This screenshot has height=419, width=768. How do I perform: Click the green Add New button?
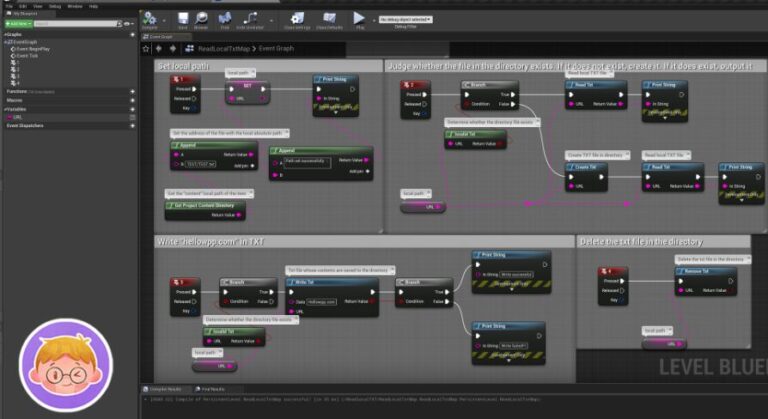click(19, 24)
